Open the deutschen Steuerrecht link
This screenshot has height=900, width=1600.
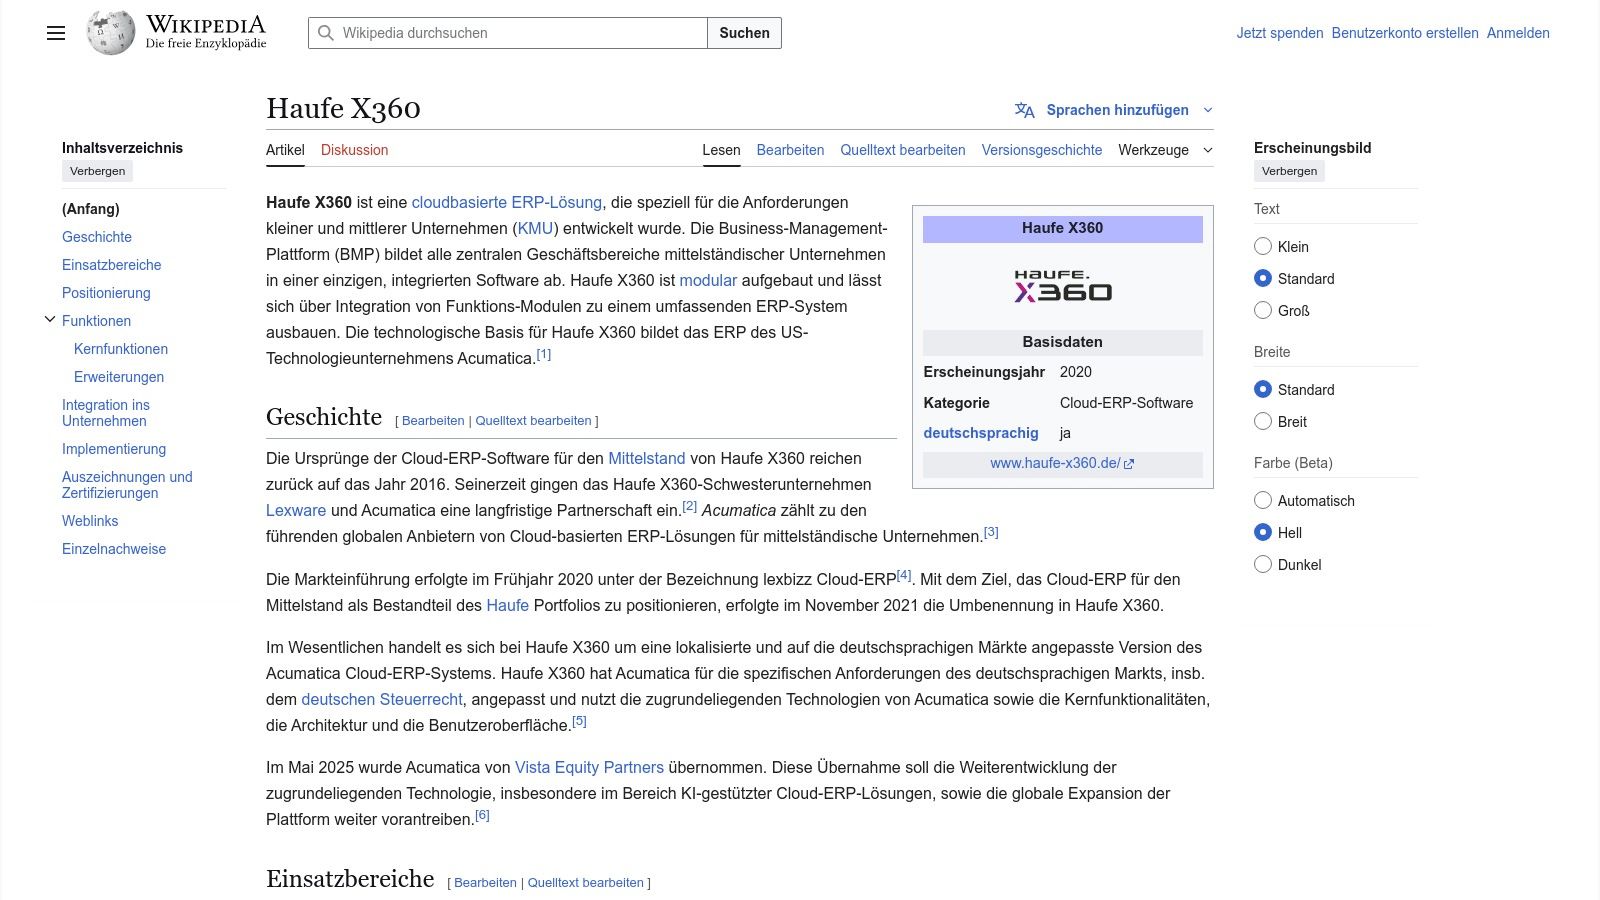click(x=382, y=699)
